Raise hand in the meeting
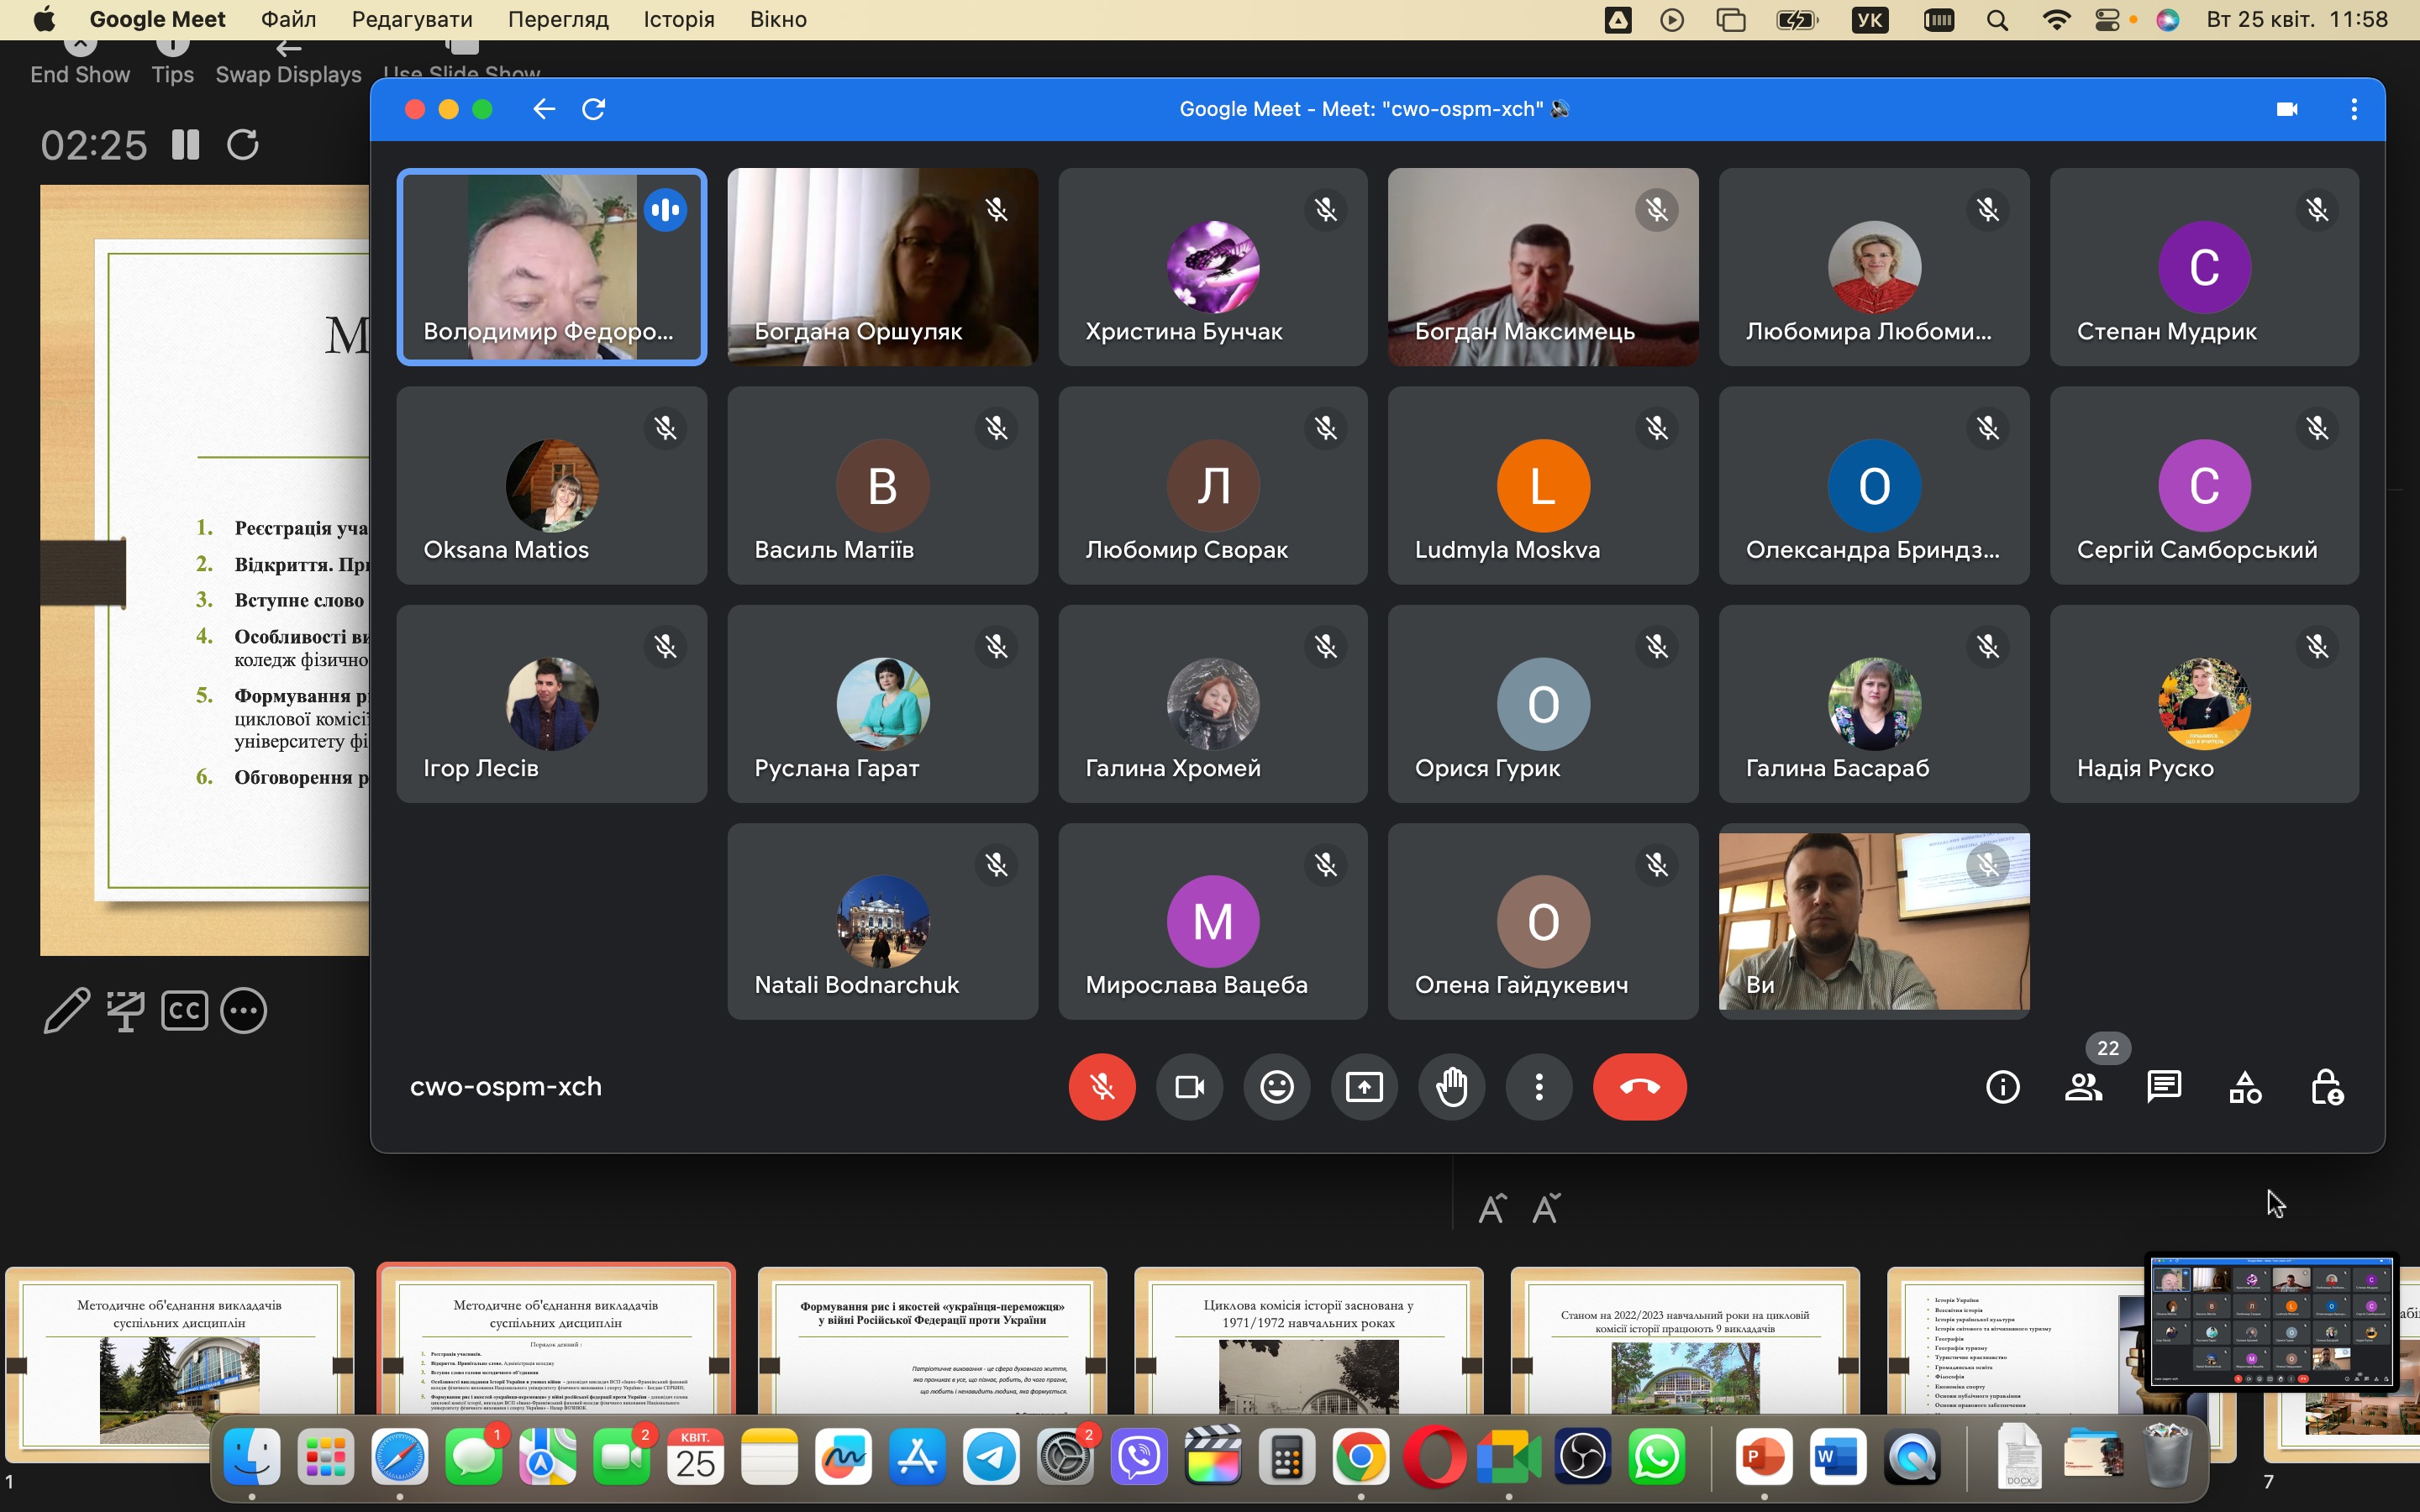The height and width of the screenshot is (1512, 2420). (x=1452, y=1087)
